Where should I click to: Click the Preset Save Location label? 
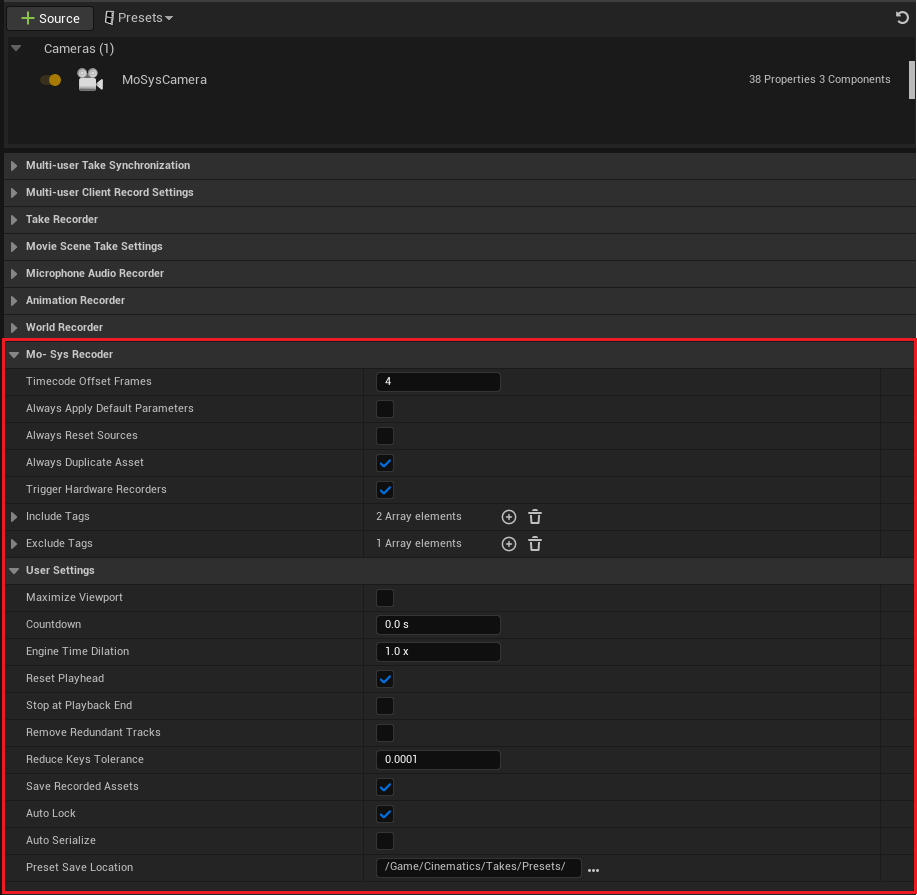[80, 868]
